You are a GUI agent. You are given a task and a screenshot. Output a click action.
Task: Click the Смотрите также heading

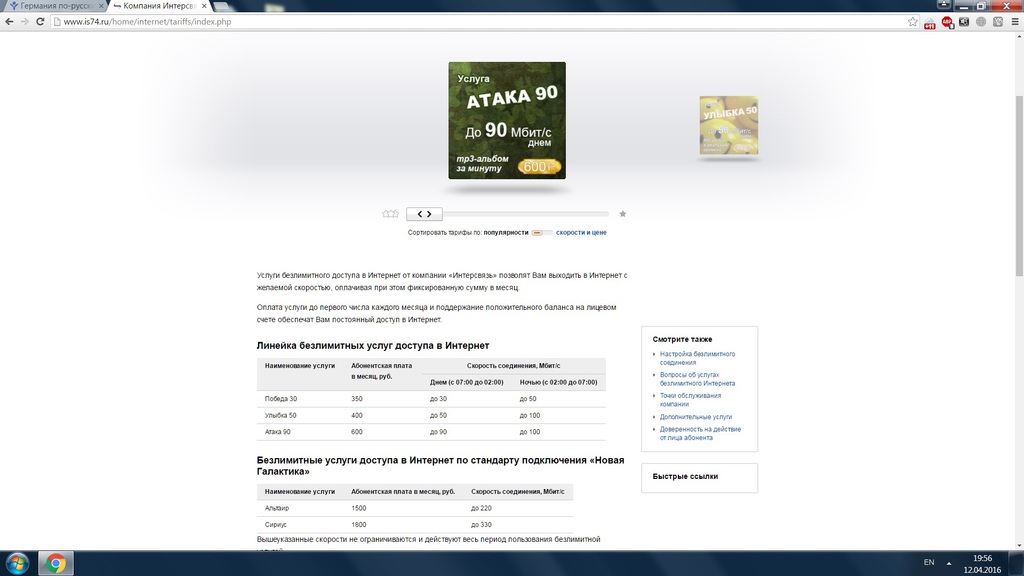pos(682,340)
